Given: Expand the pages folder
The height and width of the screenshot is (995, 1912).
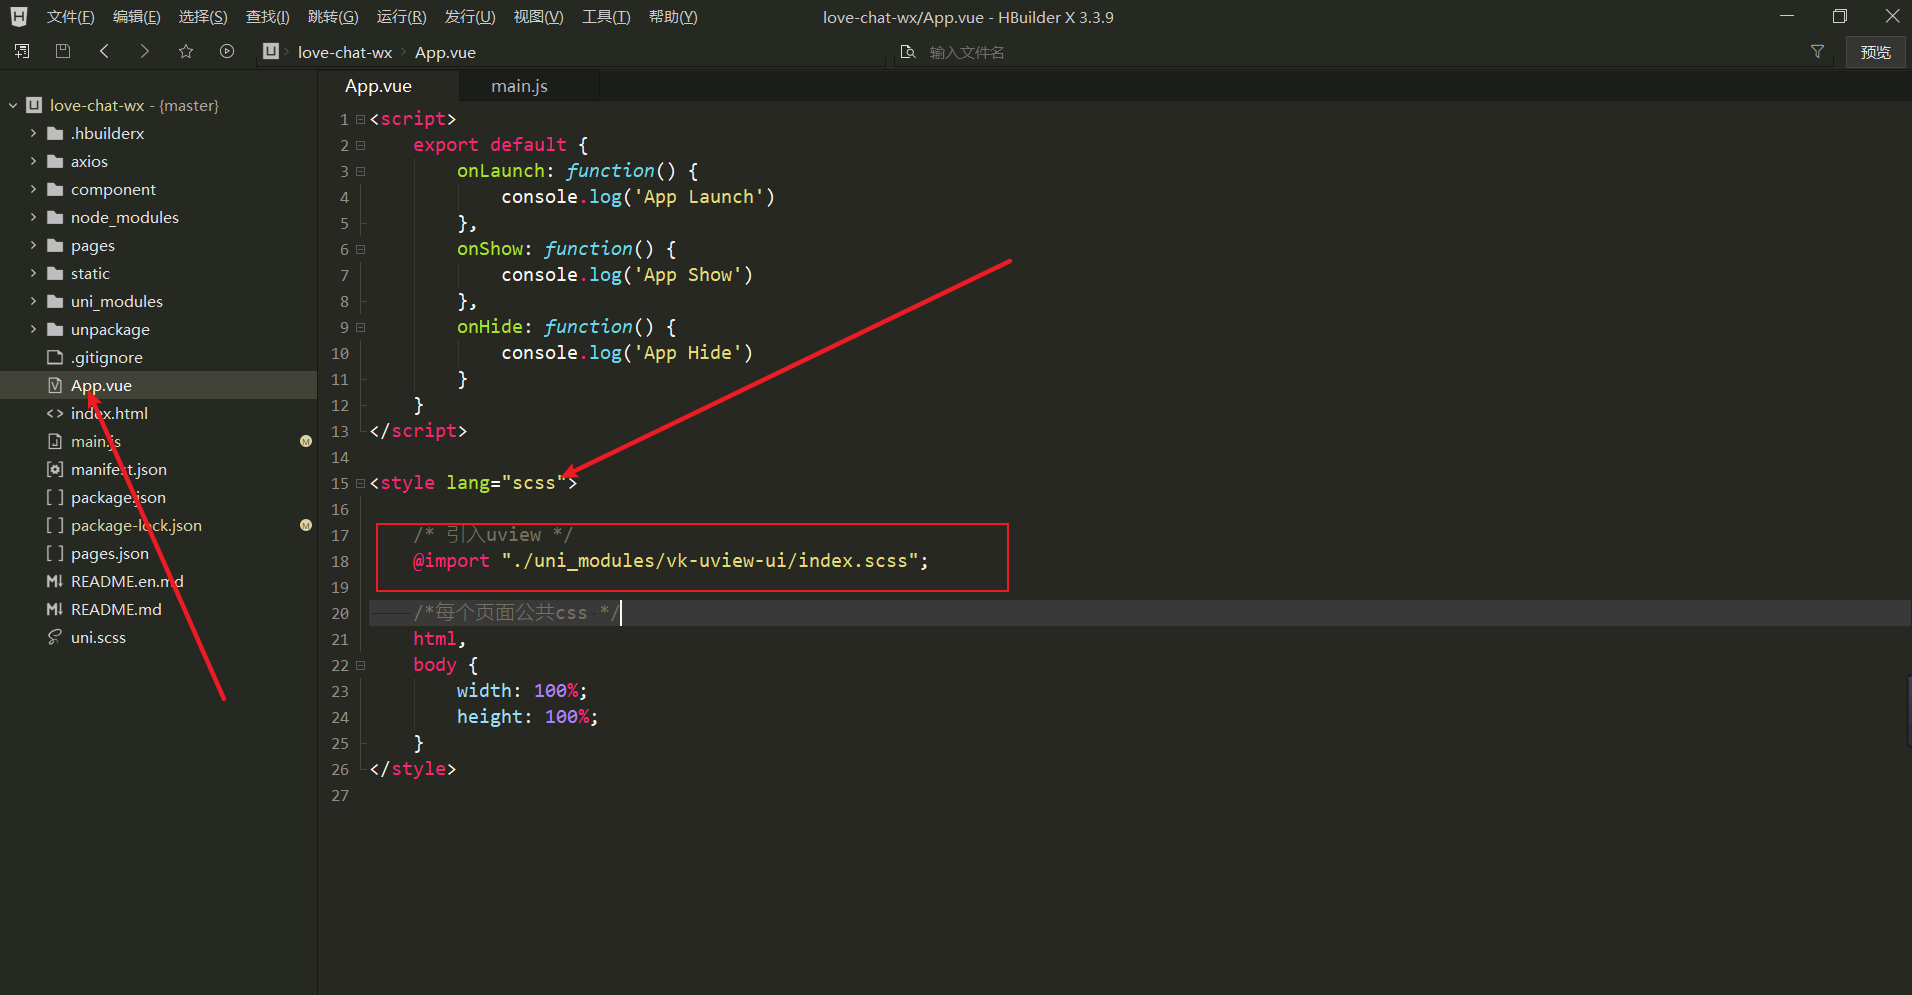Looking at the screenshot, I should pos(33,245).
